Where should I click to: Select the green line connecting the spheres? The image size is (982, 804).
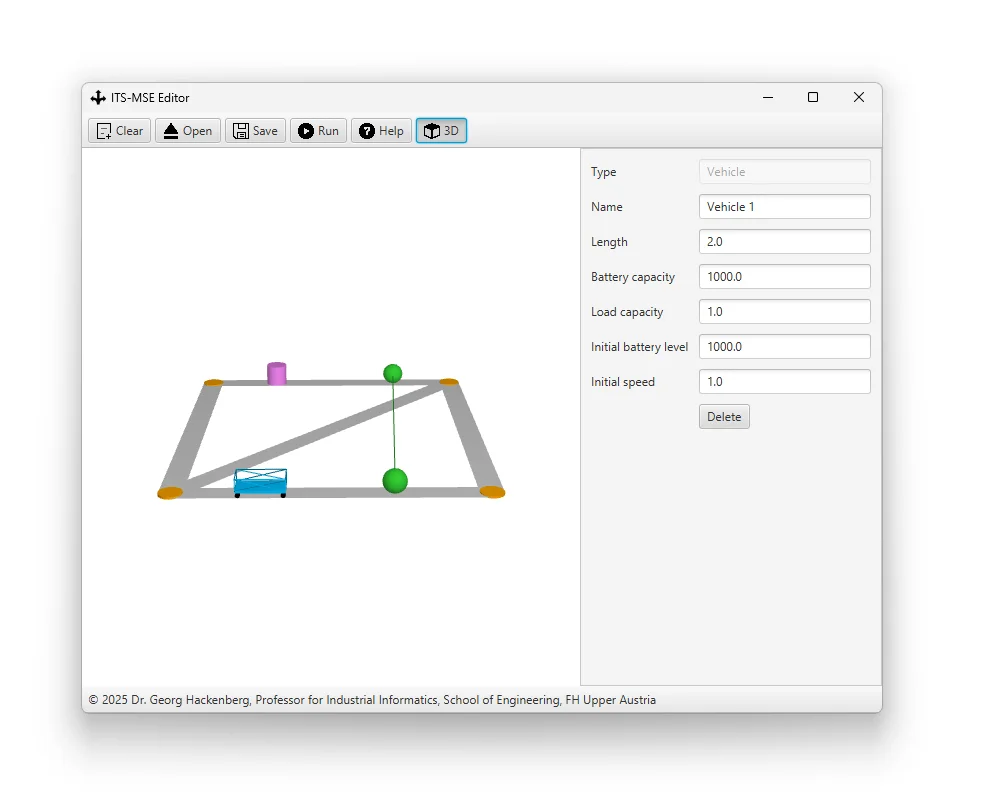394,426
